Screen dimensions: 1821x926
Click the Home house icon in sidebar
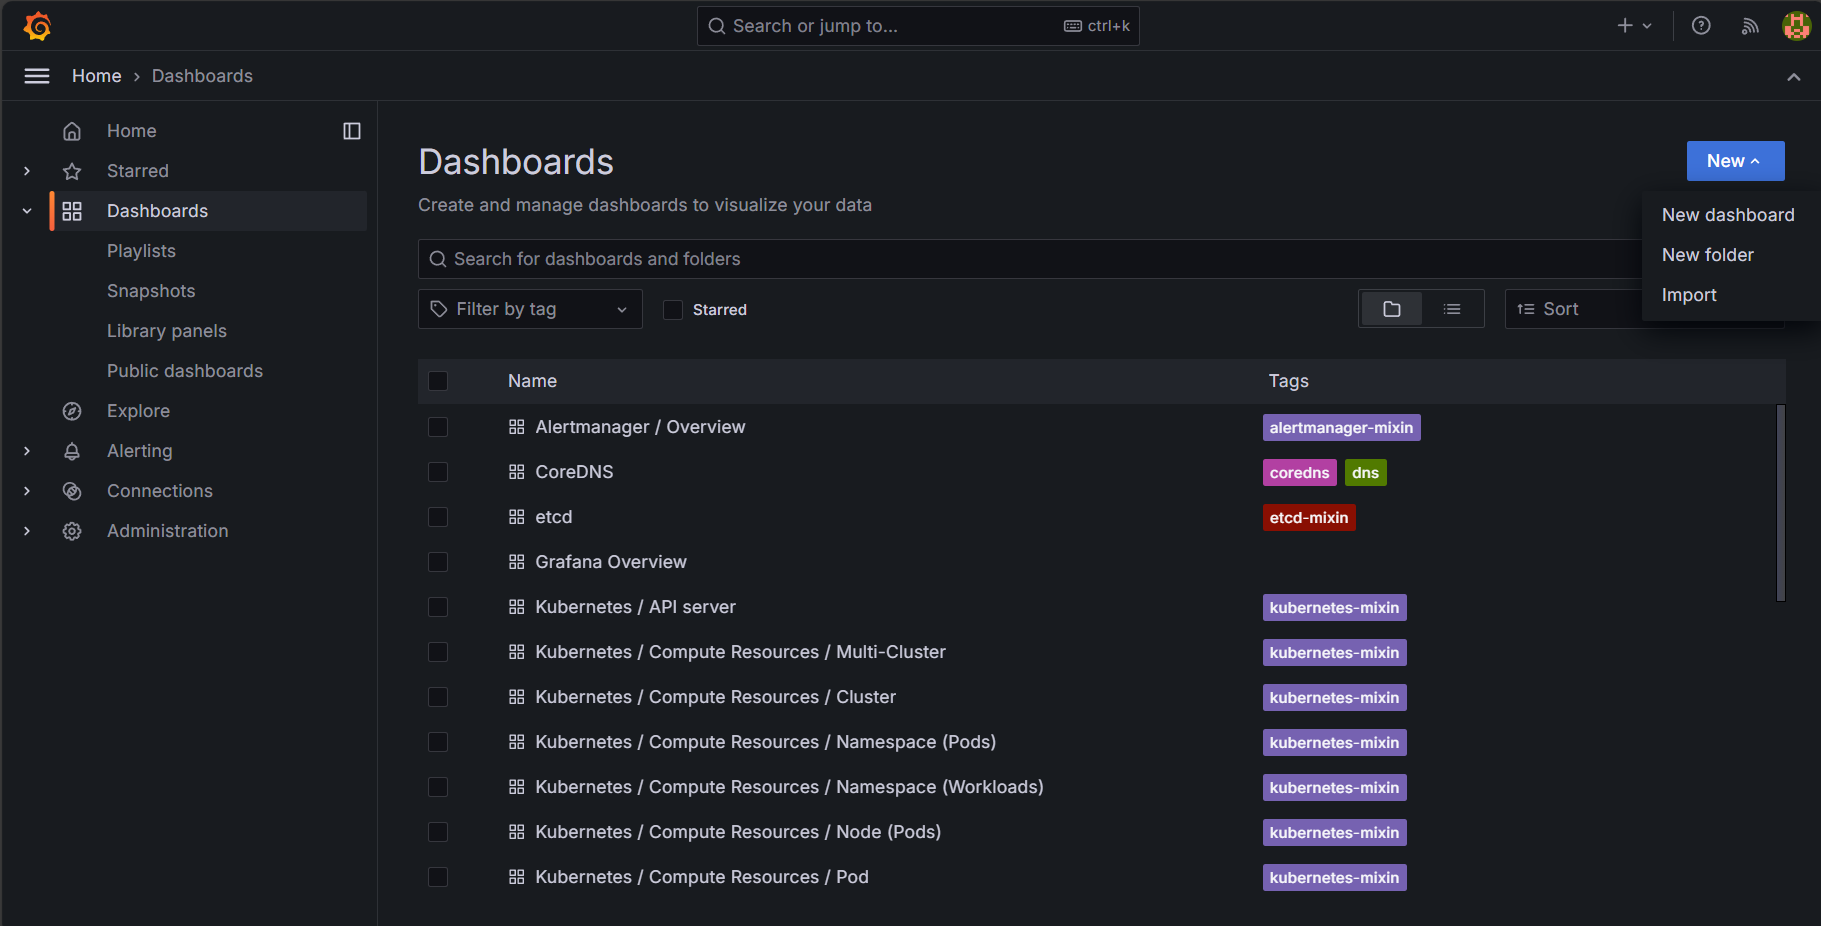click(x=72, y=131)
